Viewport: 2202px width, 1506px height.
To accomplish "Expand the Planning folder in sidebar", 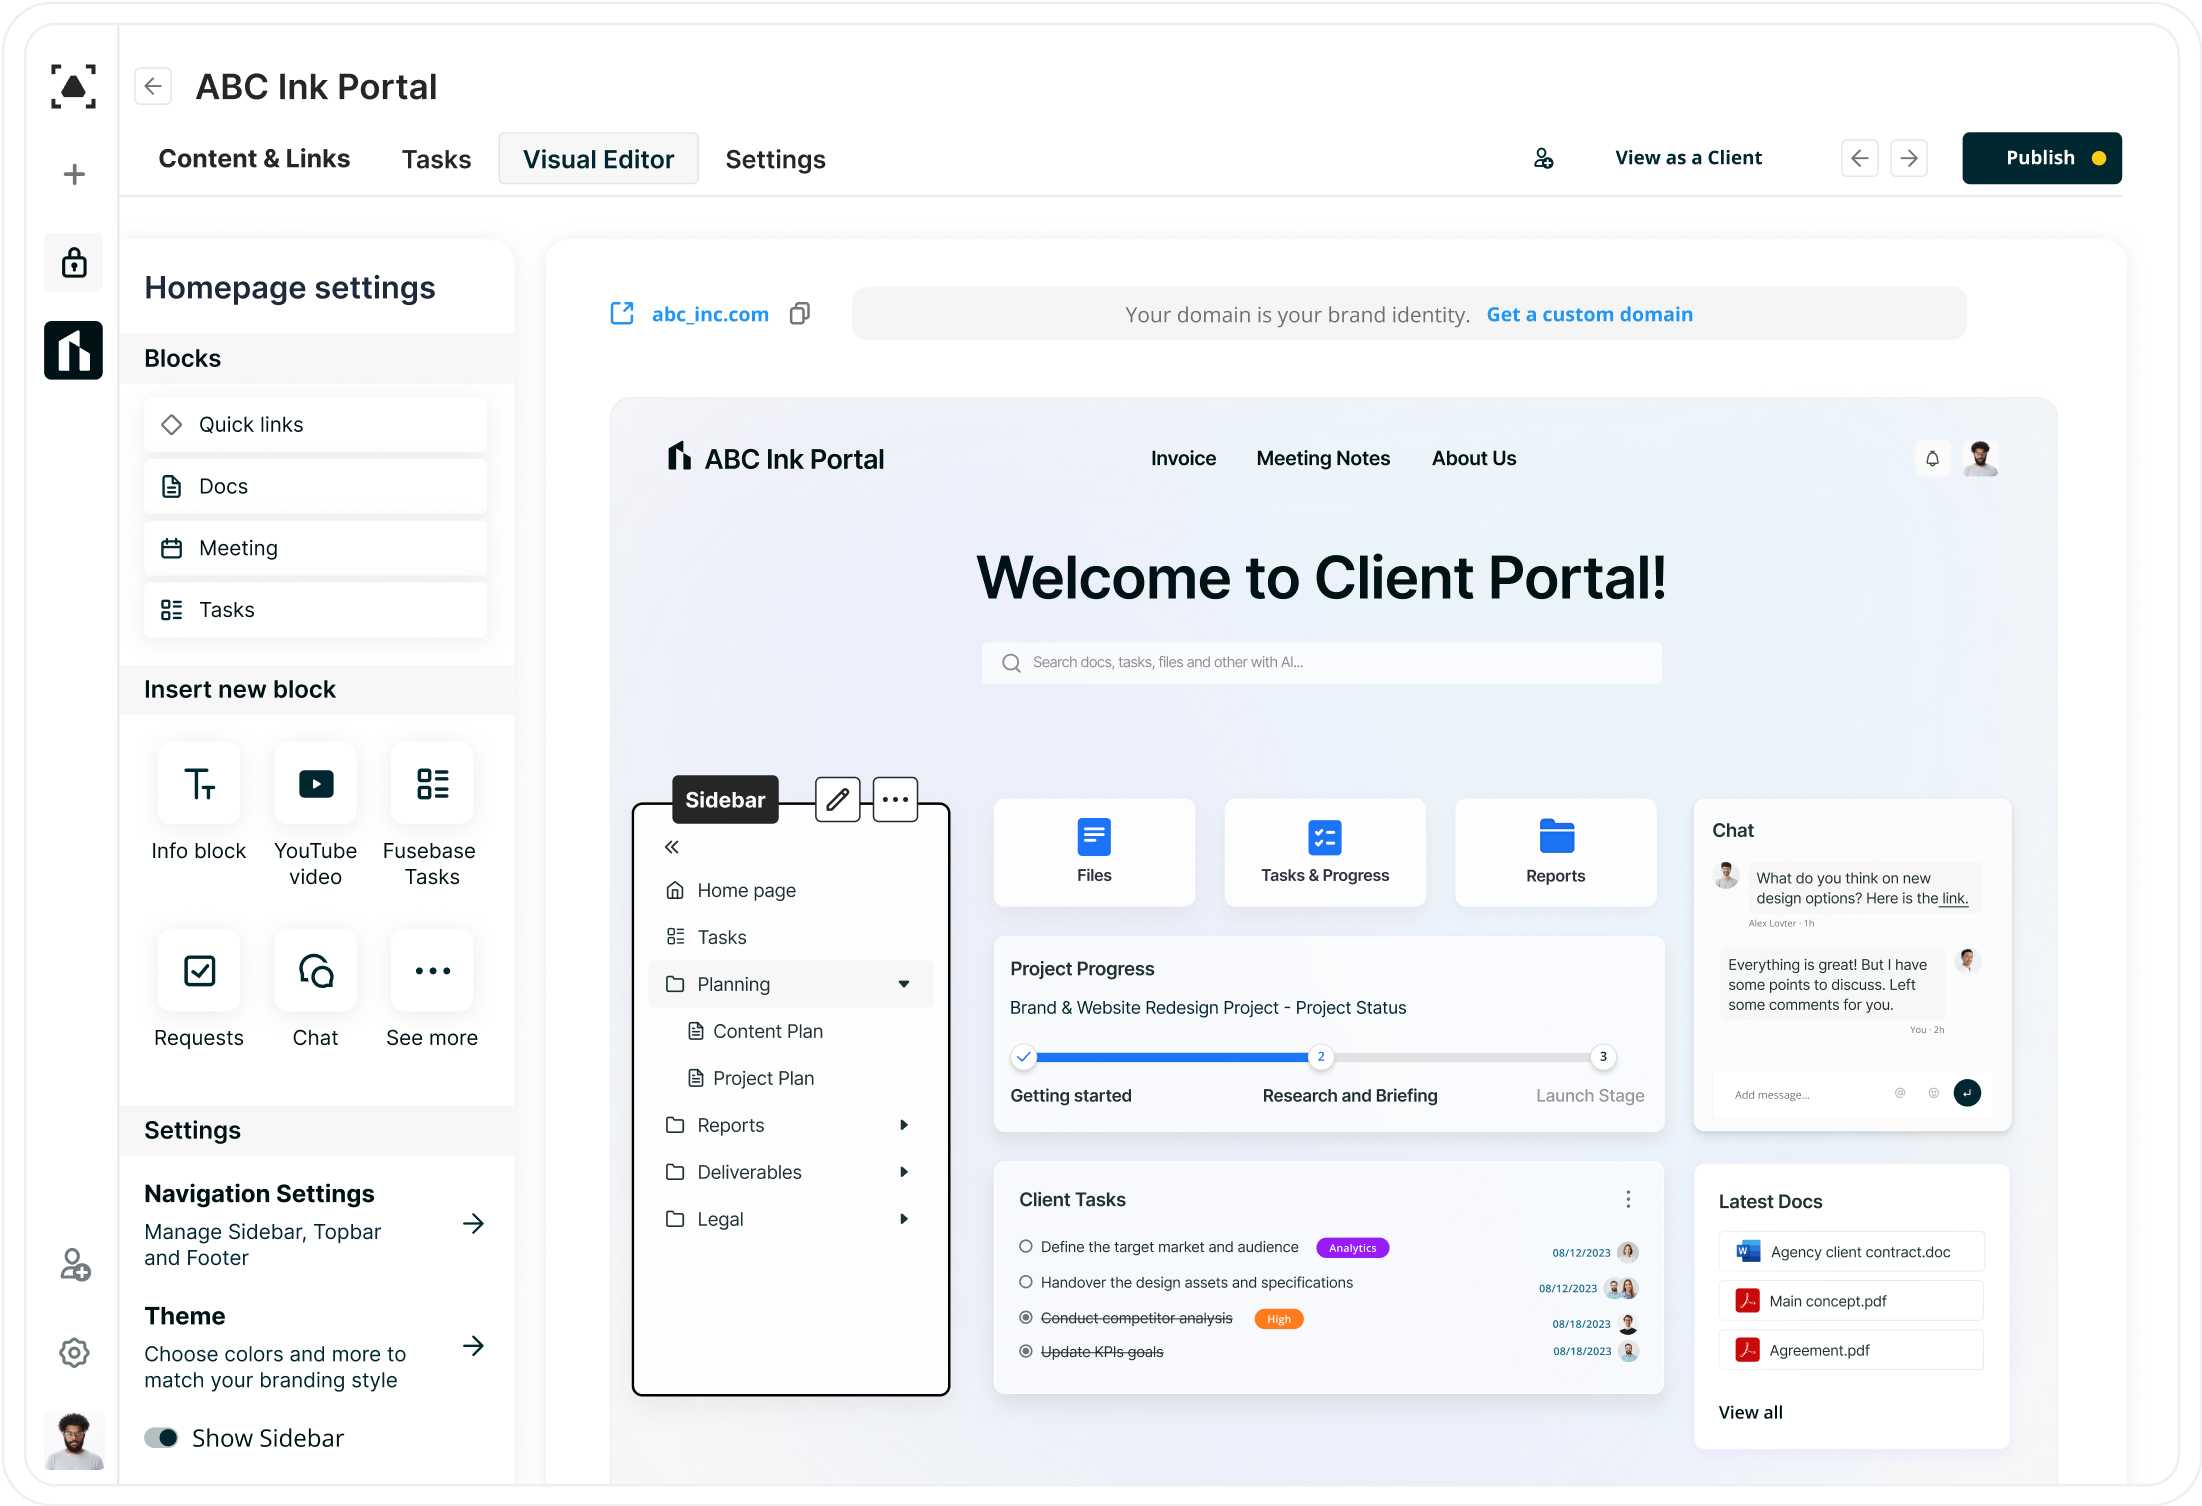I will (x=907, y=984).
